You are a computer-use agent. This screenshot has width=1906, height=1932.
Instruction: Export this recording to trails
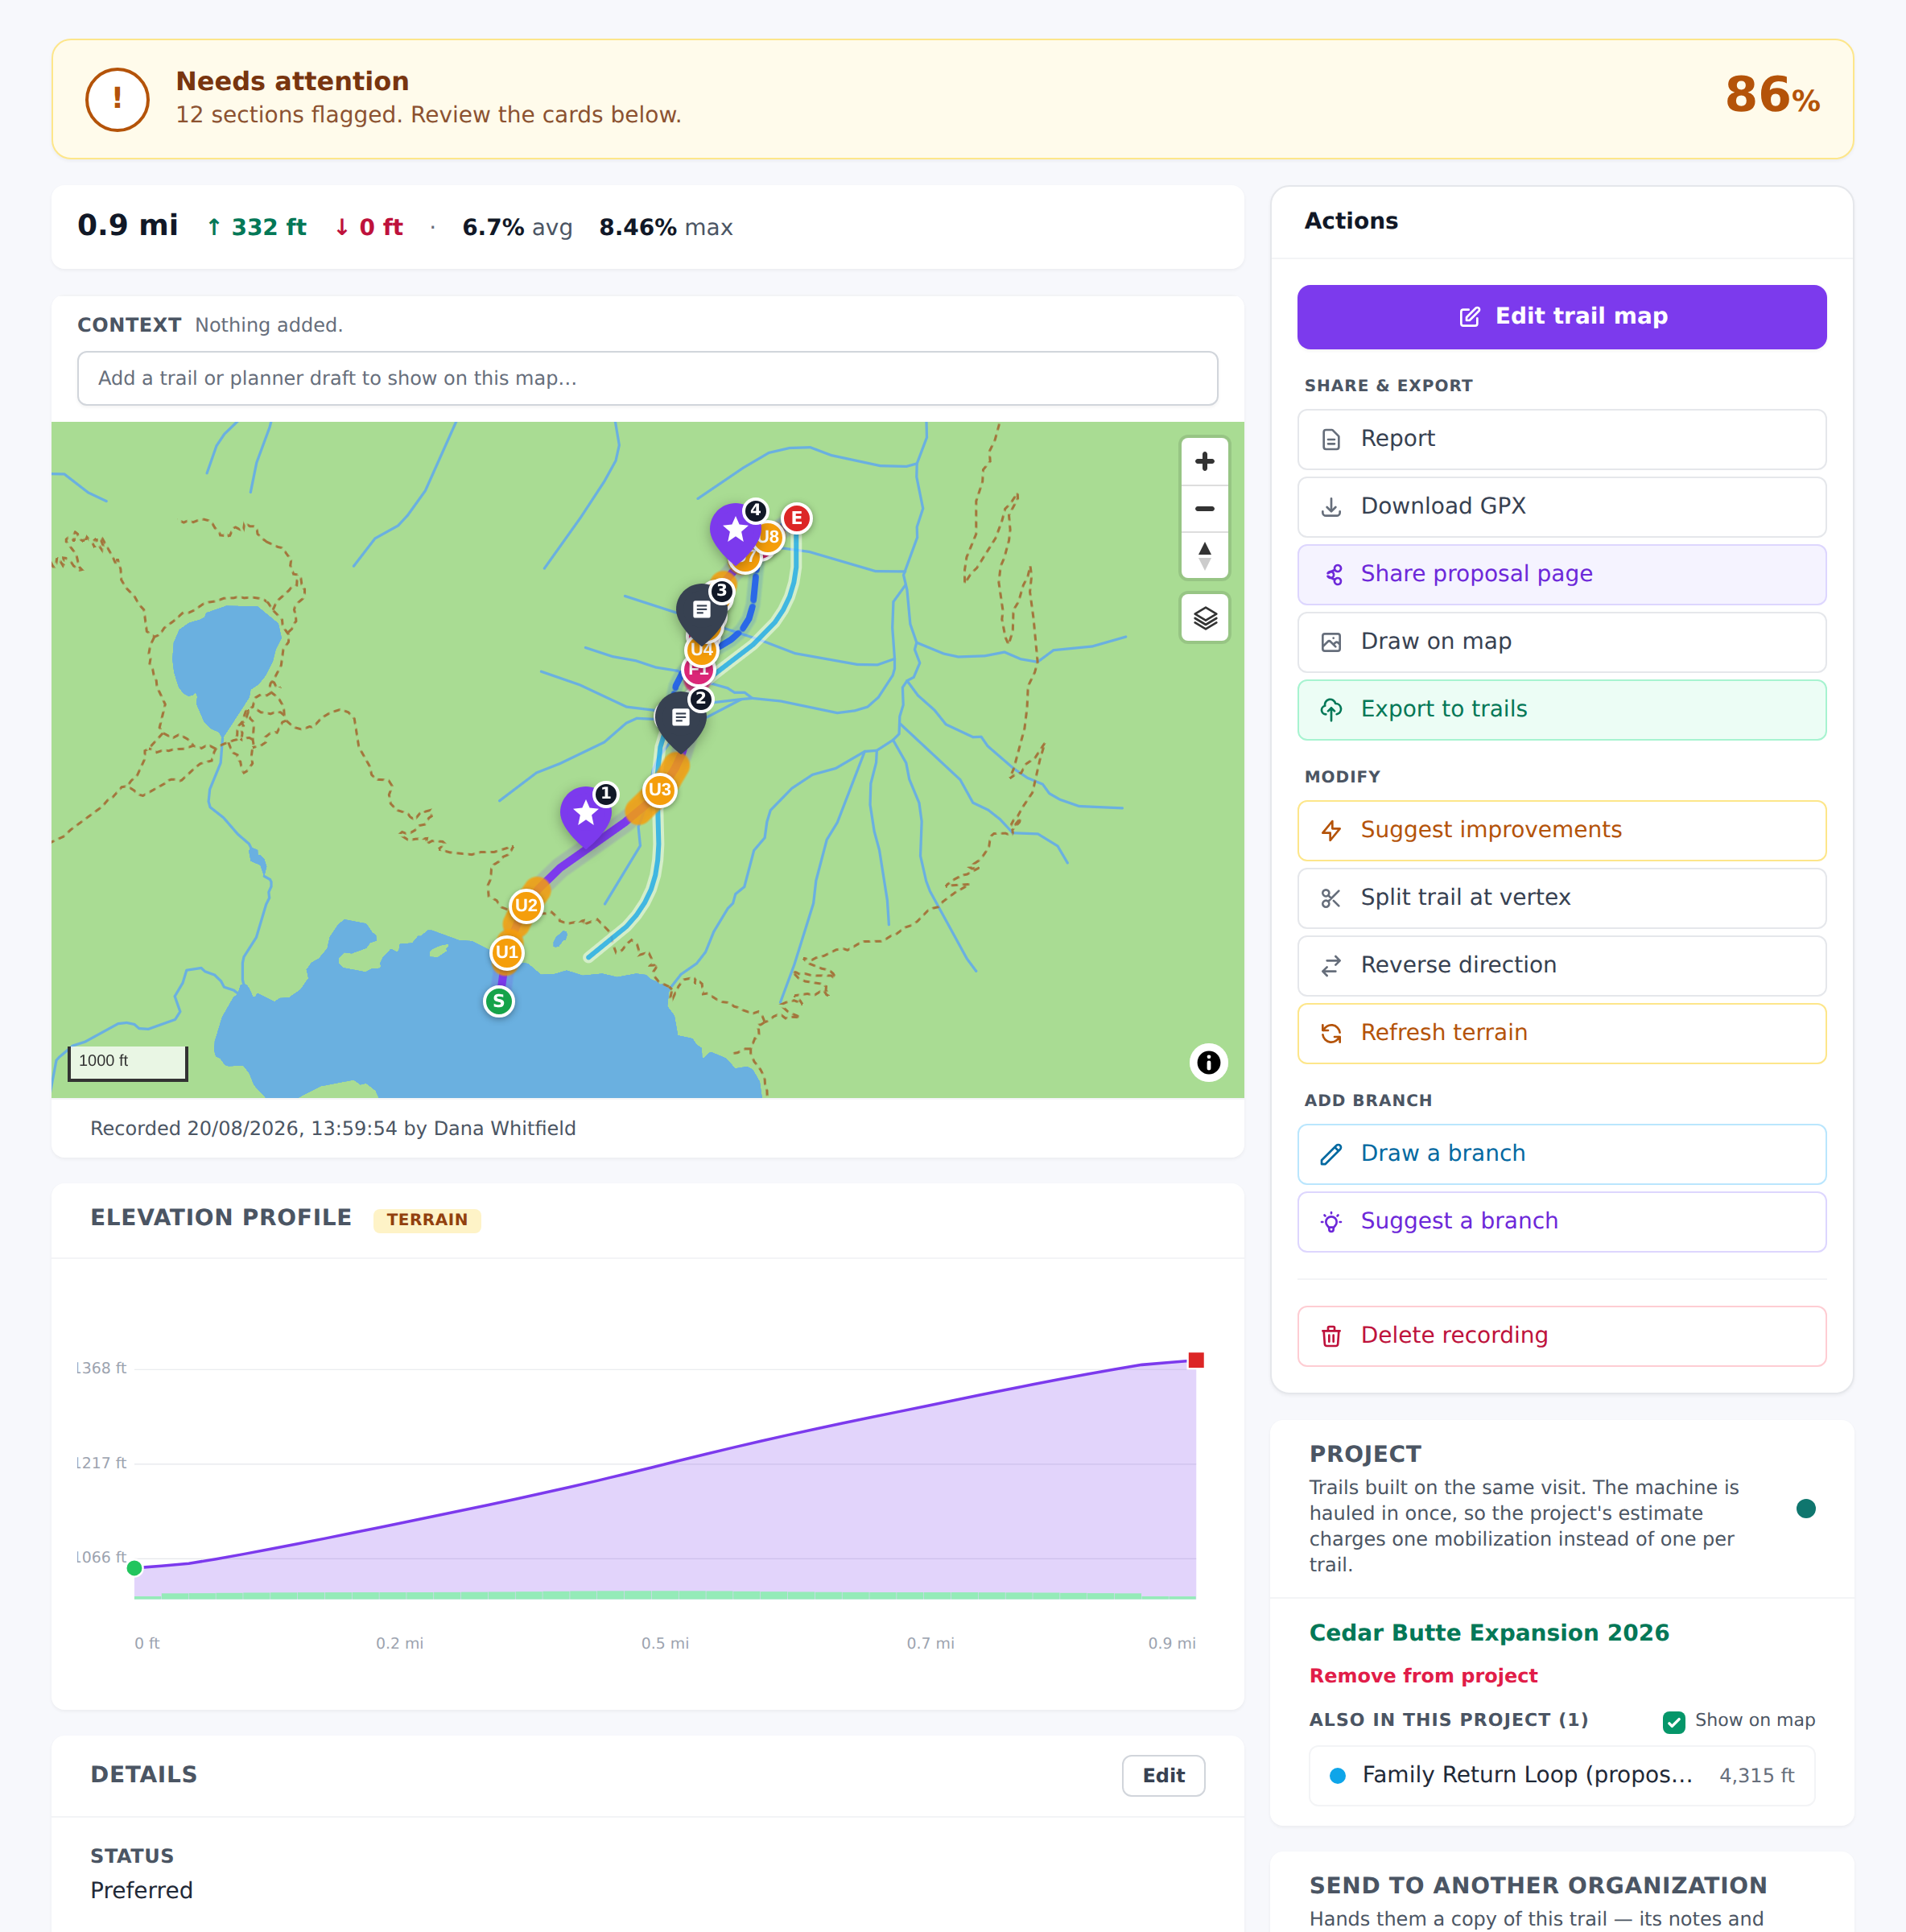tap(1561, 710)
